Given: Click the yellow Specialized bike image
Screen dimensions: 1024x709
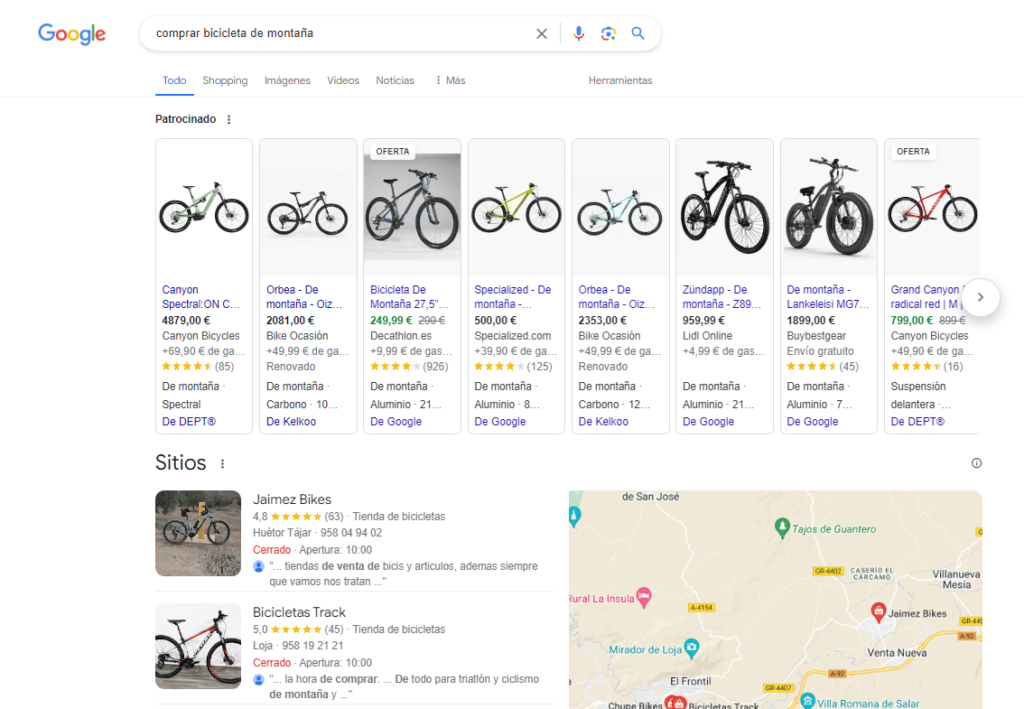Looking at the screenshot, I should tap(517, 208).
